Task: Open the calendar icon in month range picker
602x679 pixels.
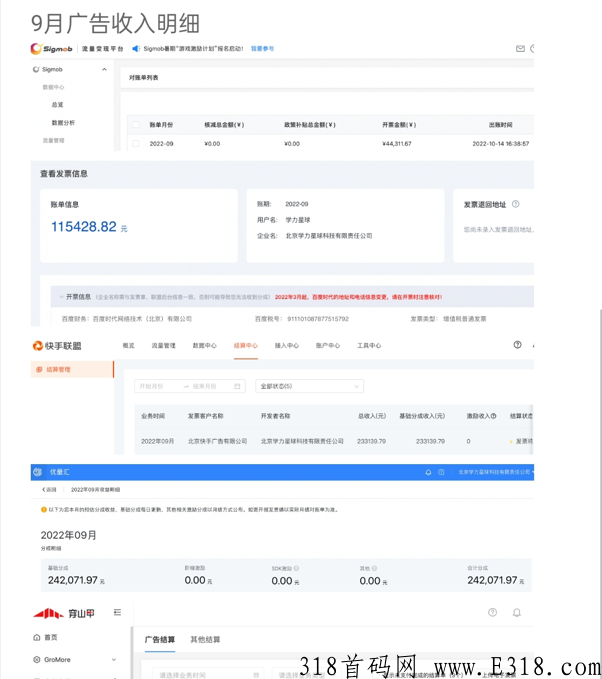Action: coord(237,386)
